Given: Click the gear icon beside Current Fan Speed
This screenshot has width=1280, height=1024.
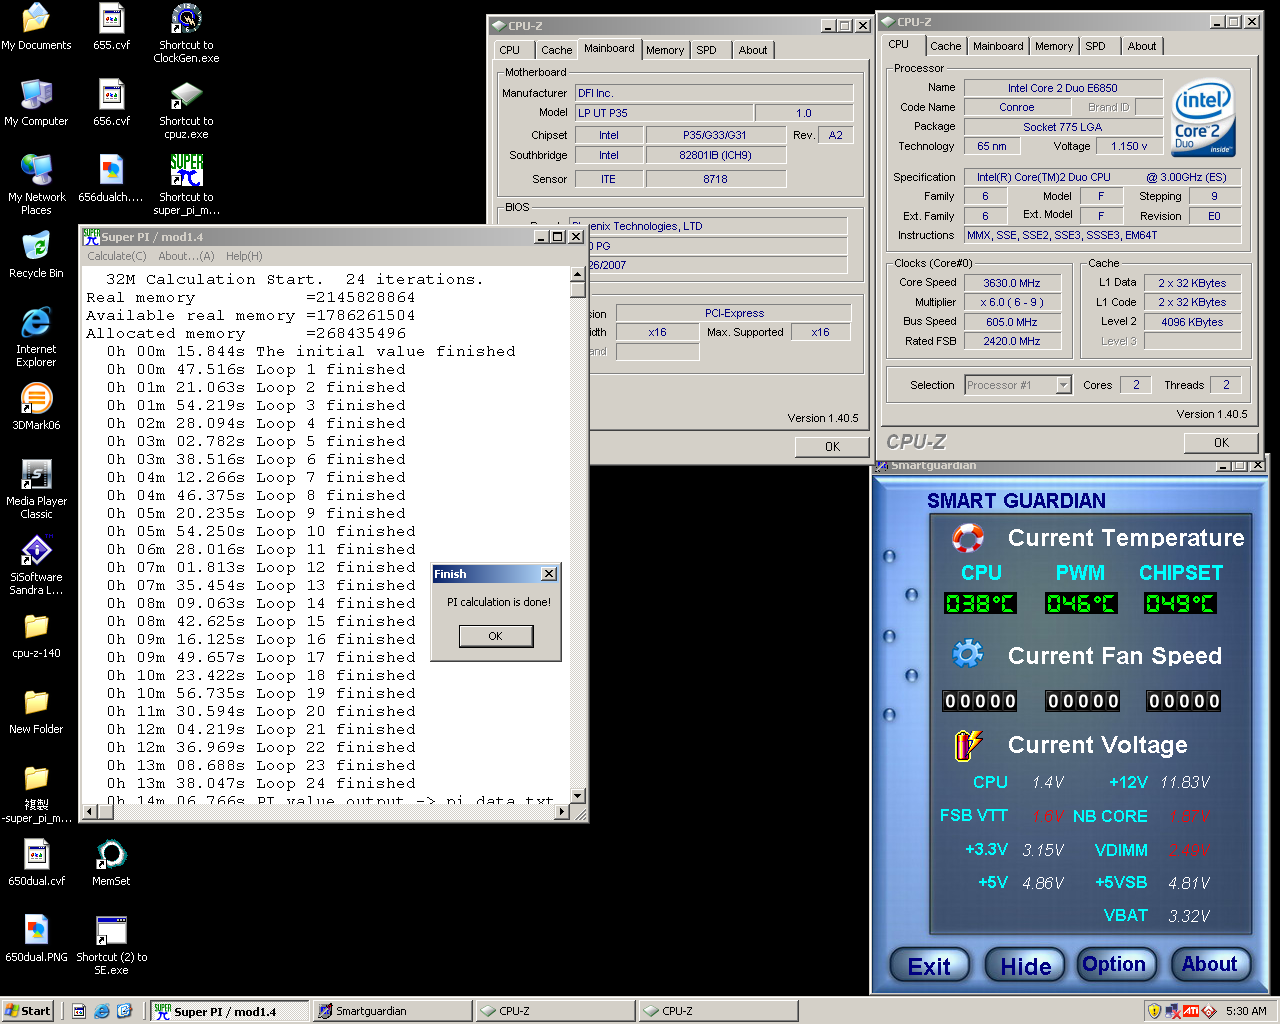Looking at the screenshot, I should [968, 655].
